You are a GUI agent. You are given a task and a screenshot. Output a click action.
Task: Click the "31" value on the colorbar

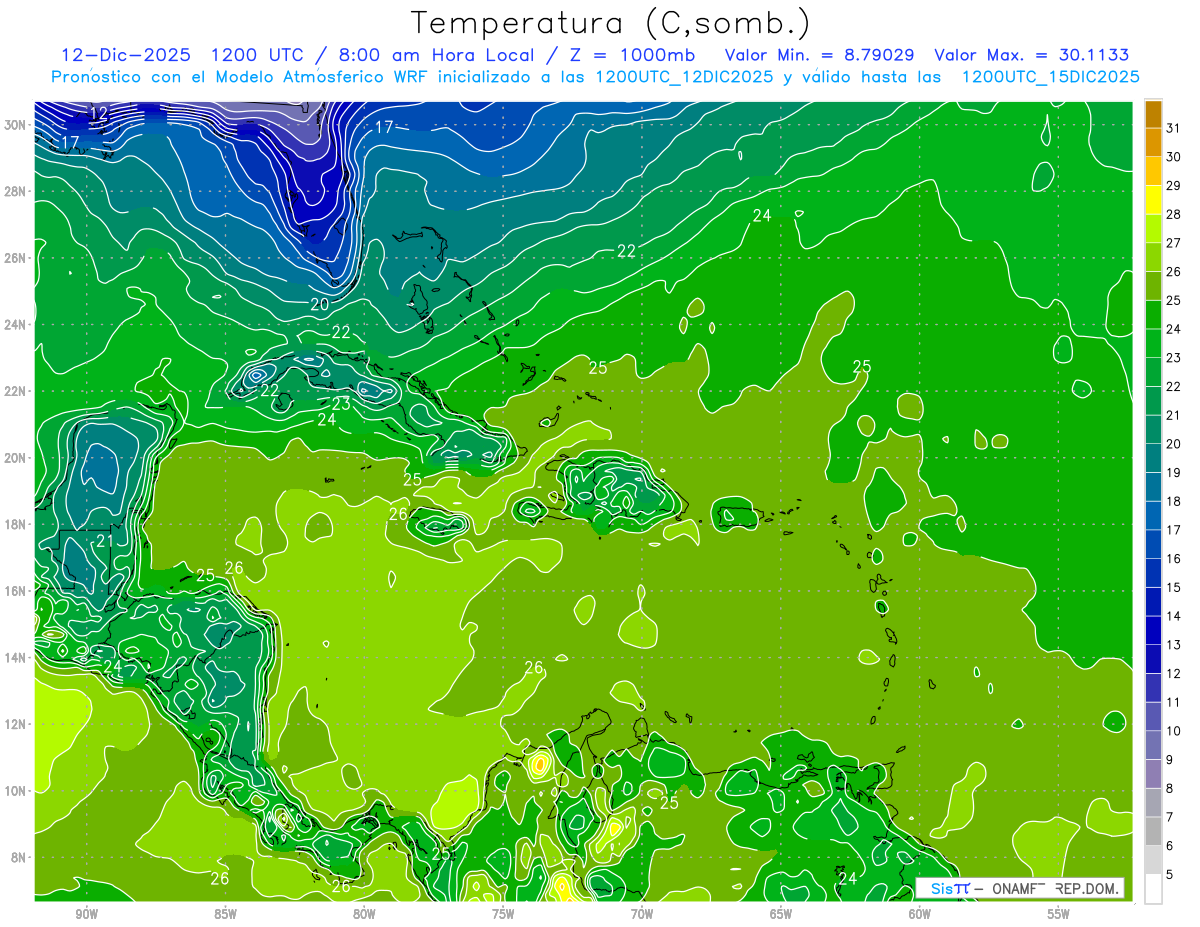pos(1174,128)
